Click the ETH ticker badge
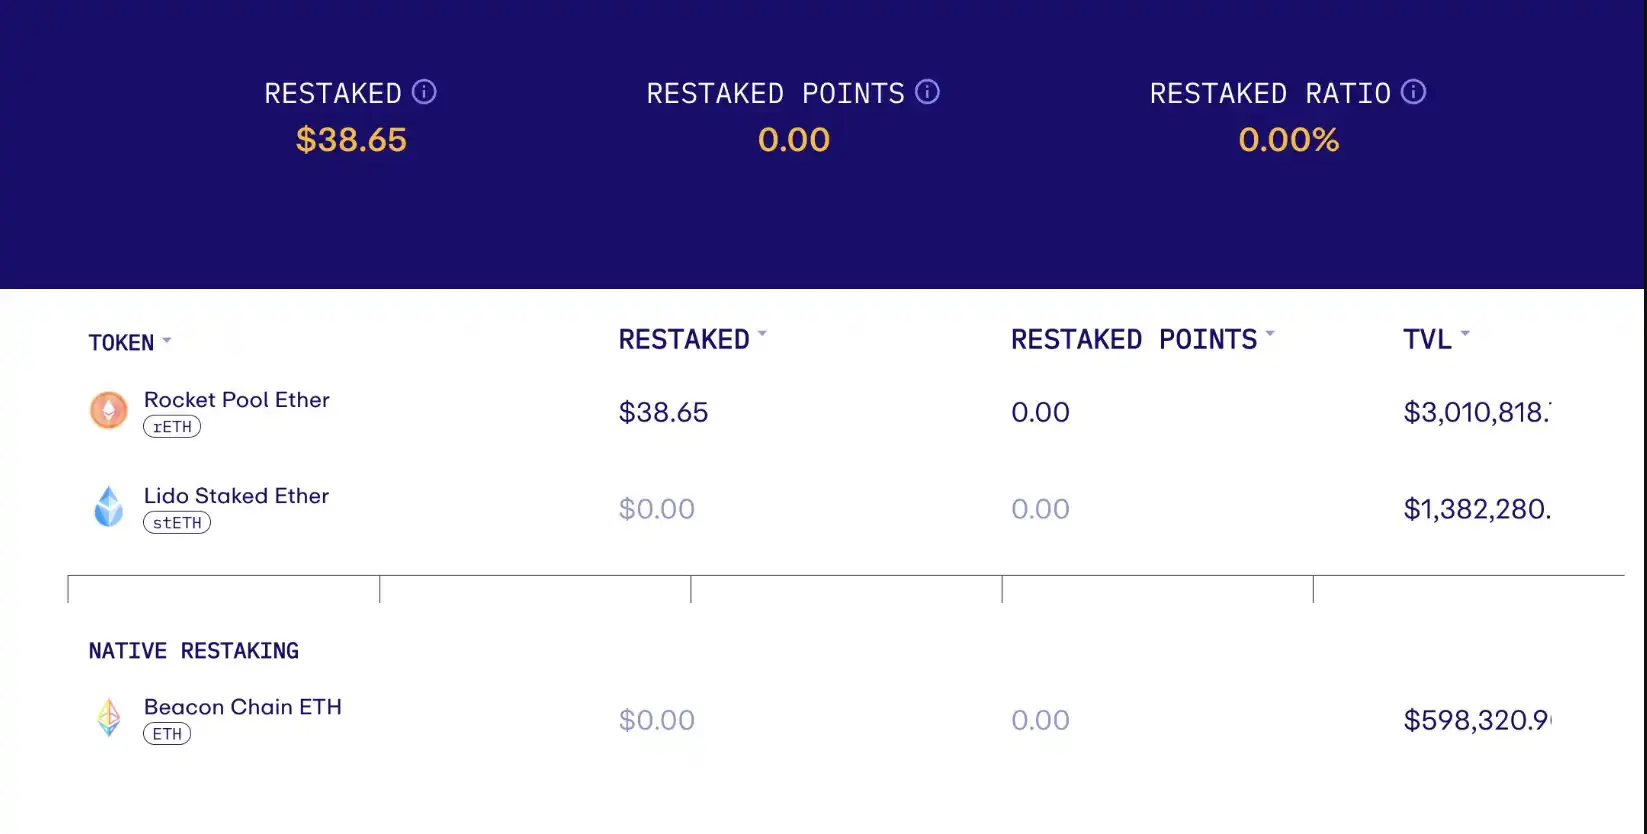1647x834 pixels. point(167,734)
